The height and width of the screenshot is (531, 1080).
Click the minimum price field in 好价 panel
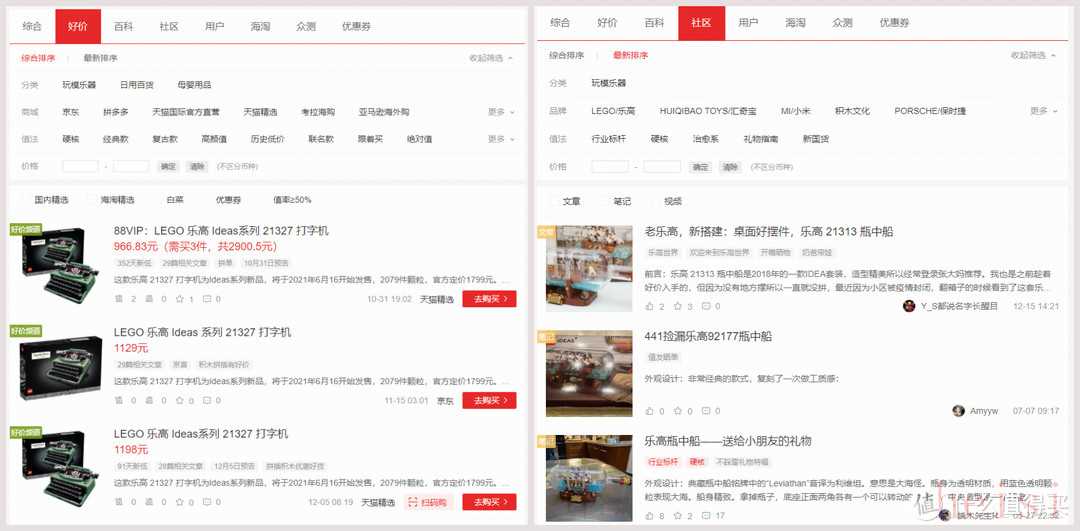pos(80,166)
